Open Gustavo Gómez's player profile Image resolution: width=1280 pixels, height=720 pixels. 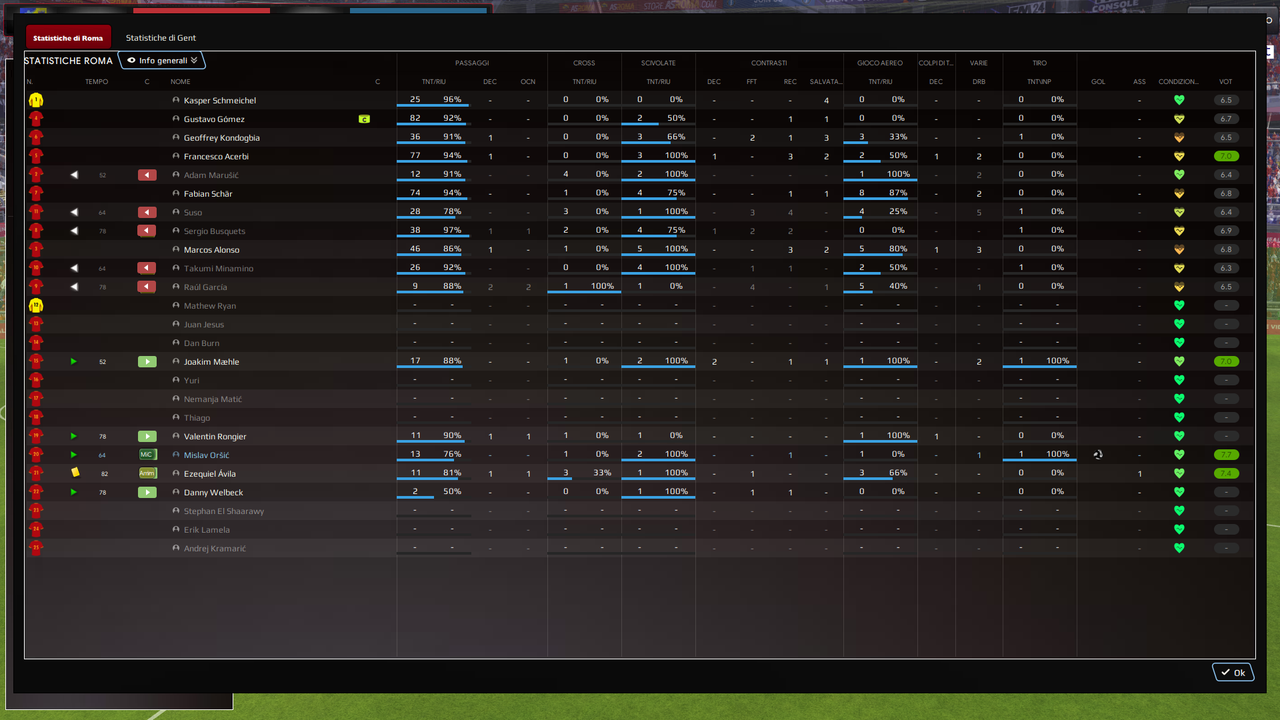[x=214, y=119]
